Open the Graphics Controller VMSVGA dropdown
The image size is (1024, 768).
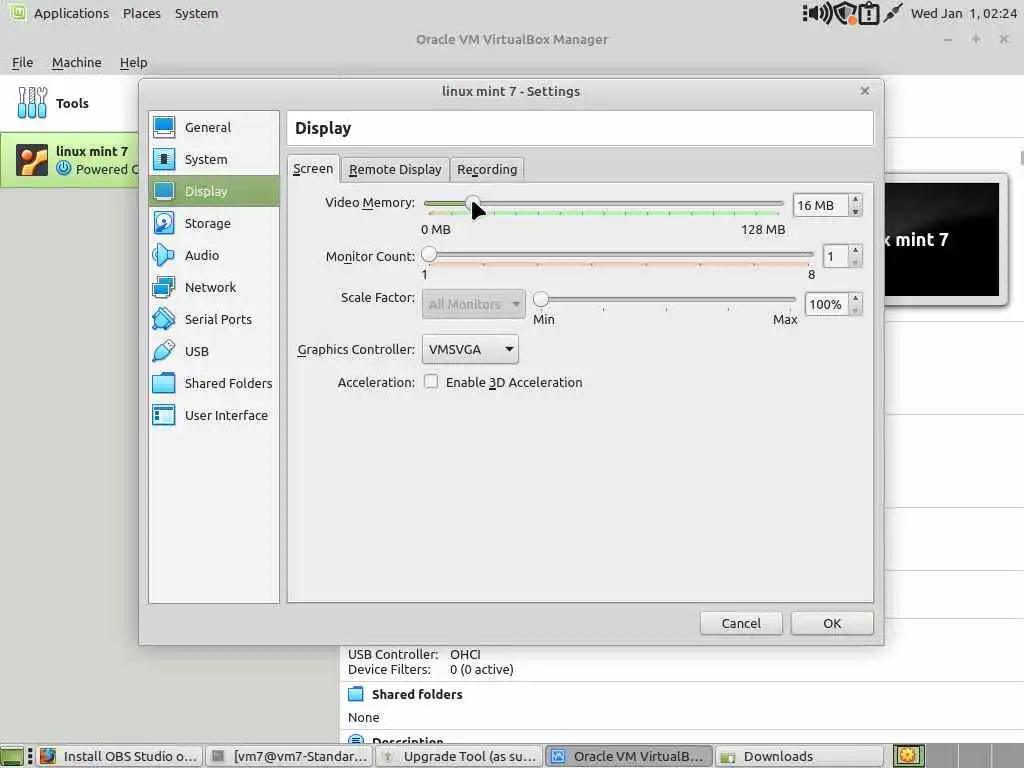pyautogui.click(x=470, y=349)
